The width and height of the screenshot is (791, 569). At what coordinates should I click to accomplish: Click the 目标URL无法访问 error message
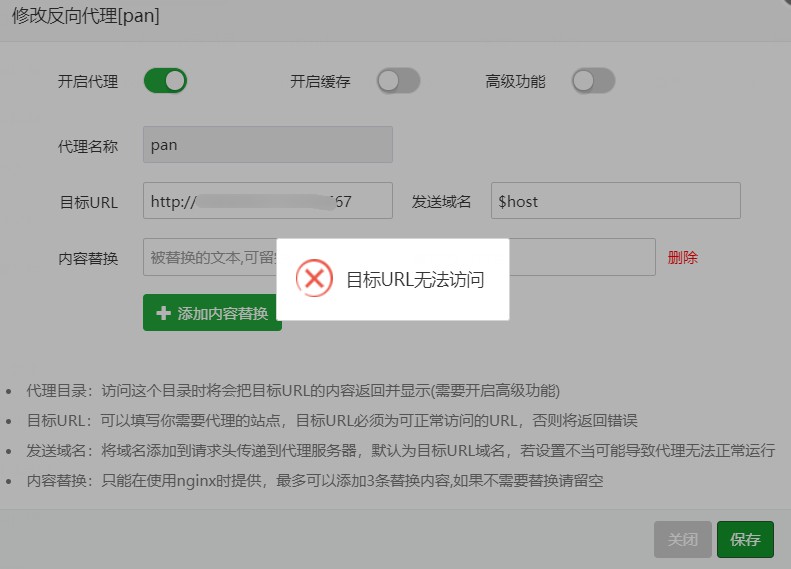pos(415,279)
